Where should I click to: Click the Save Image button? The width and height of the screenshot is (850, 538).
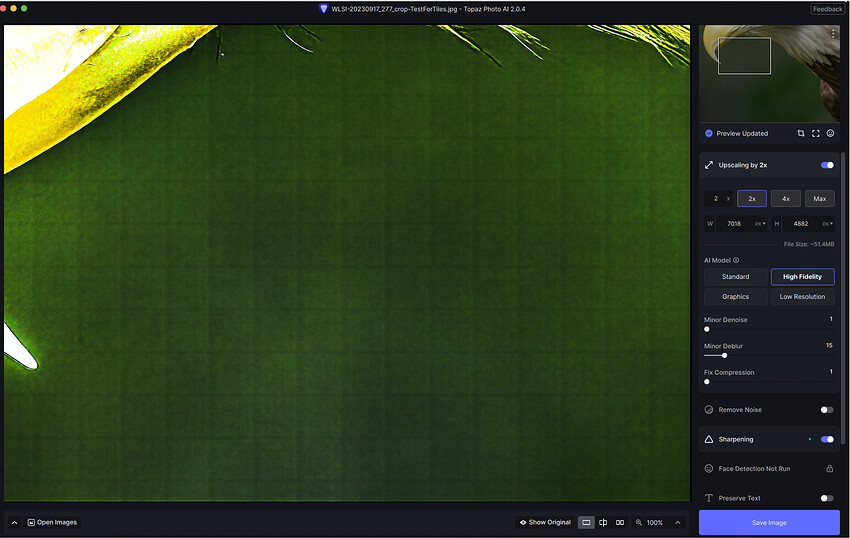(769, 522)
